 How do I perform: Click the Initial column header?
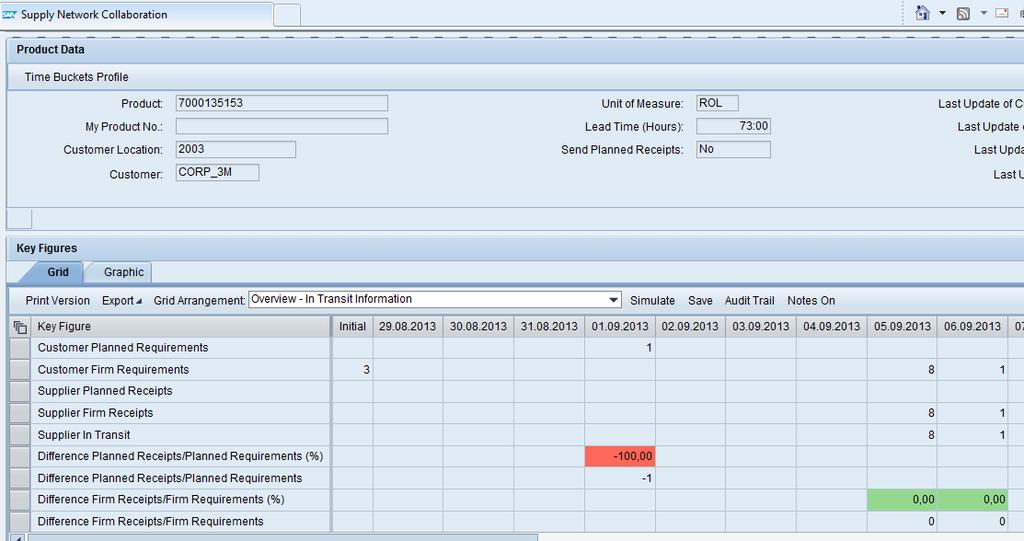(352, 327)
